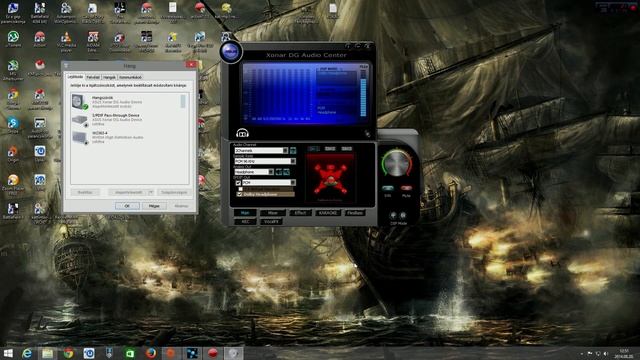
Task: Open the Windows Start button
Action: [x=8, y=353]
